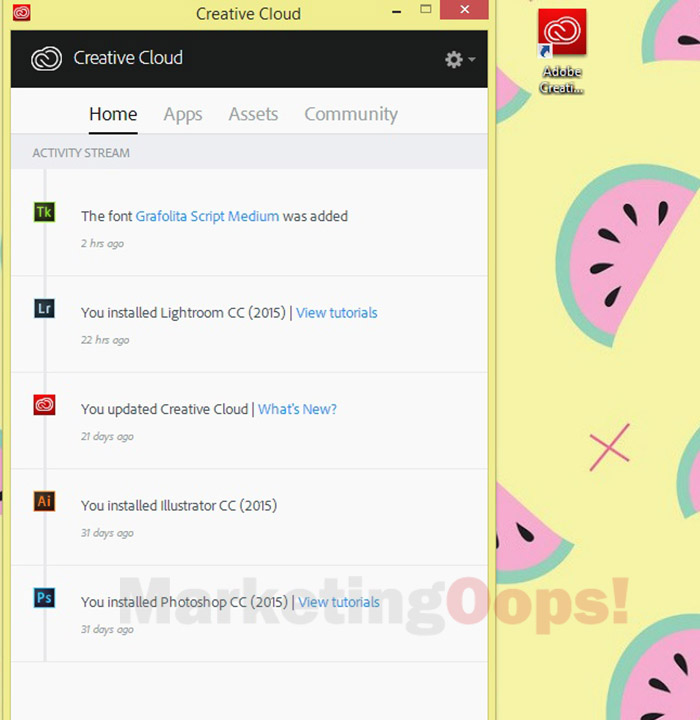700x720 pixels.
Task: Click the "2 hrs ago" timestamp
Action: pyautogui.click(x=102, y=244)
